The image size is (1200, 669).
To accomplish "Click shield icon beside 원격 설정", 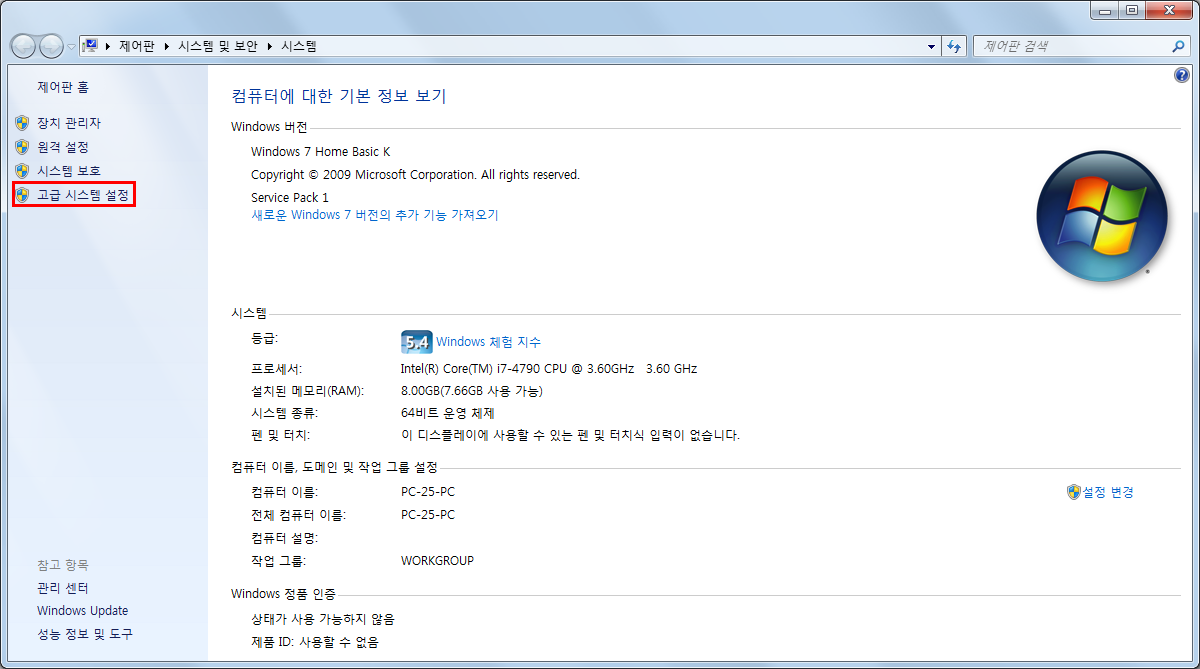I will (22, 147).
